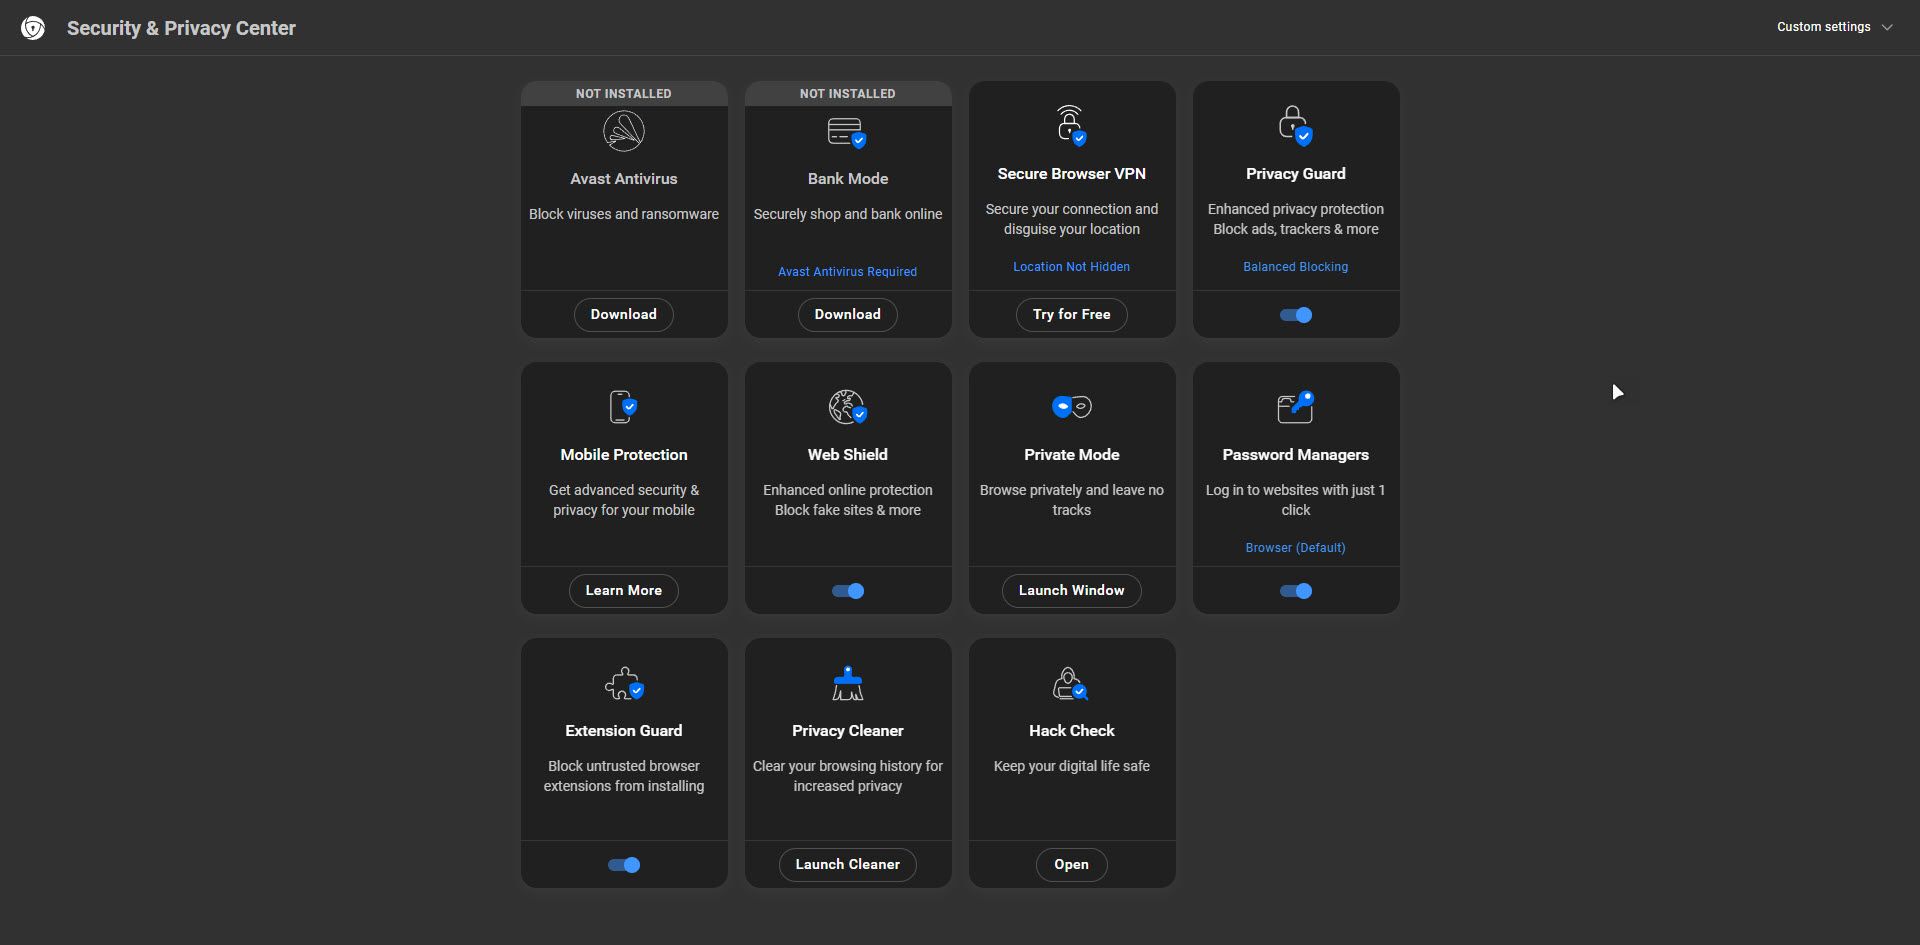The width and height of the screenshot is (1920, 945).
Task: Click the Avast shield logo in header
Action: click(33, 28)
